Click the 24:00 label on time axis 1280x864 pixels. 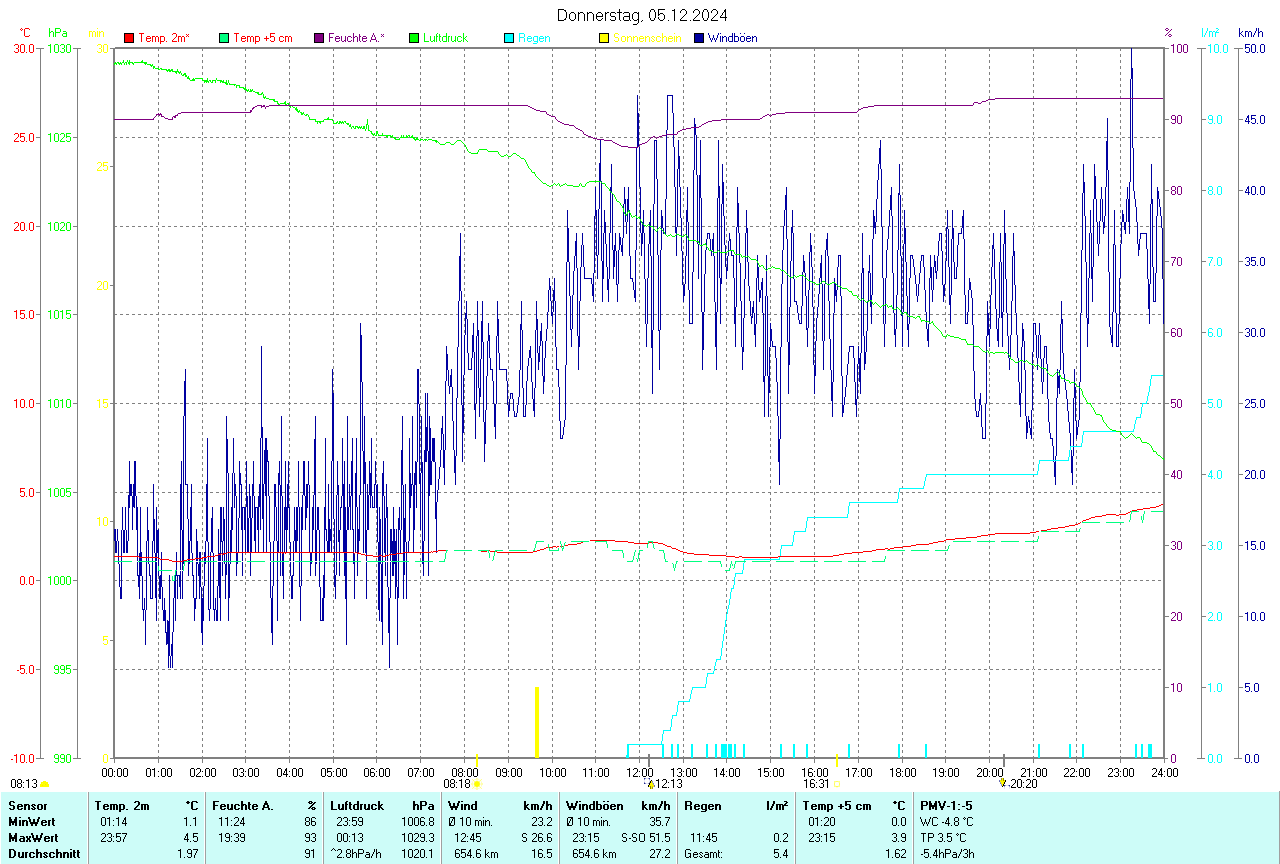tap(1164, 772)
